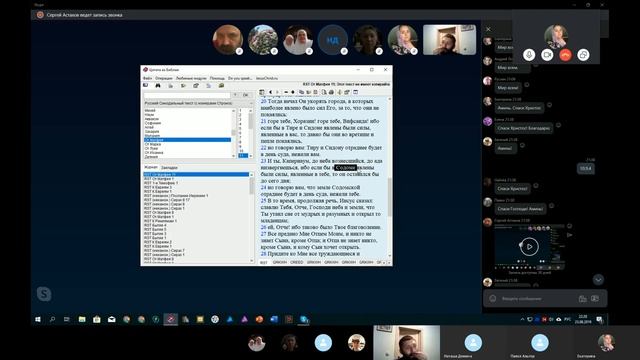The height and width of the screenshot is (360, 640).
Task: Open the Операции menu
Action: point(164,78)
